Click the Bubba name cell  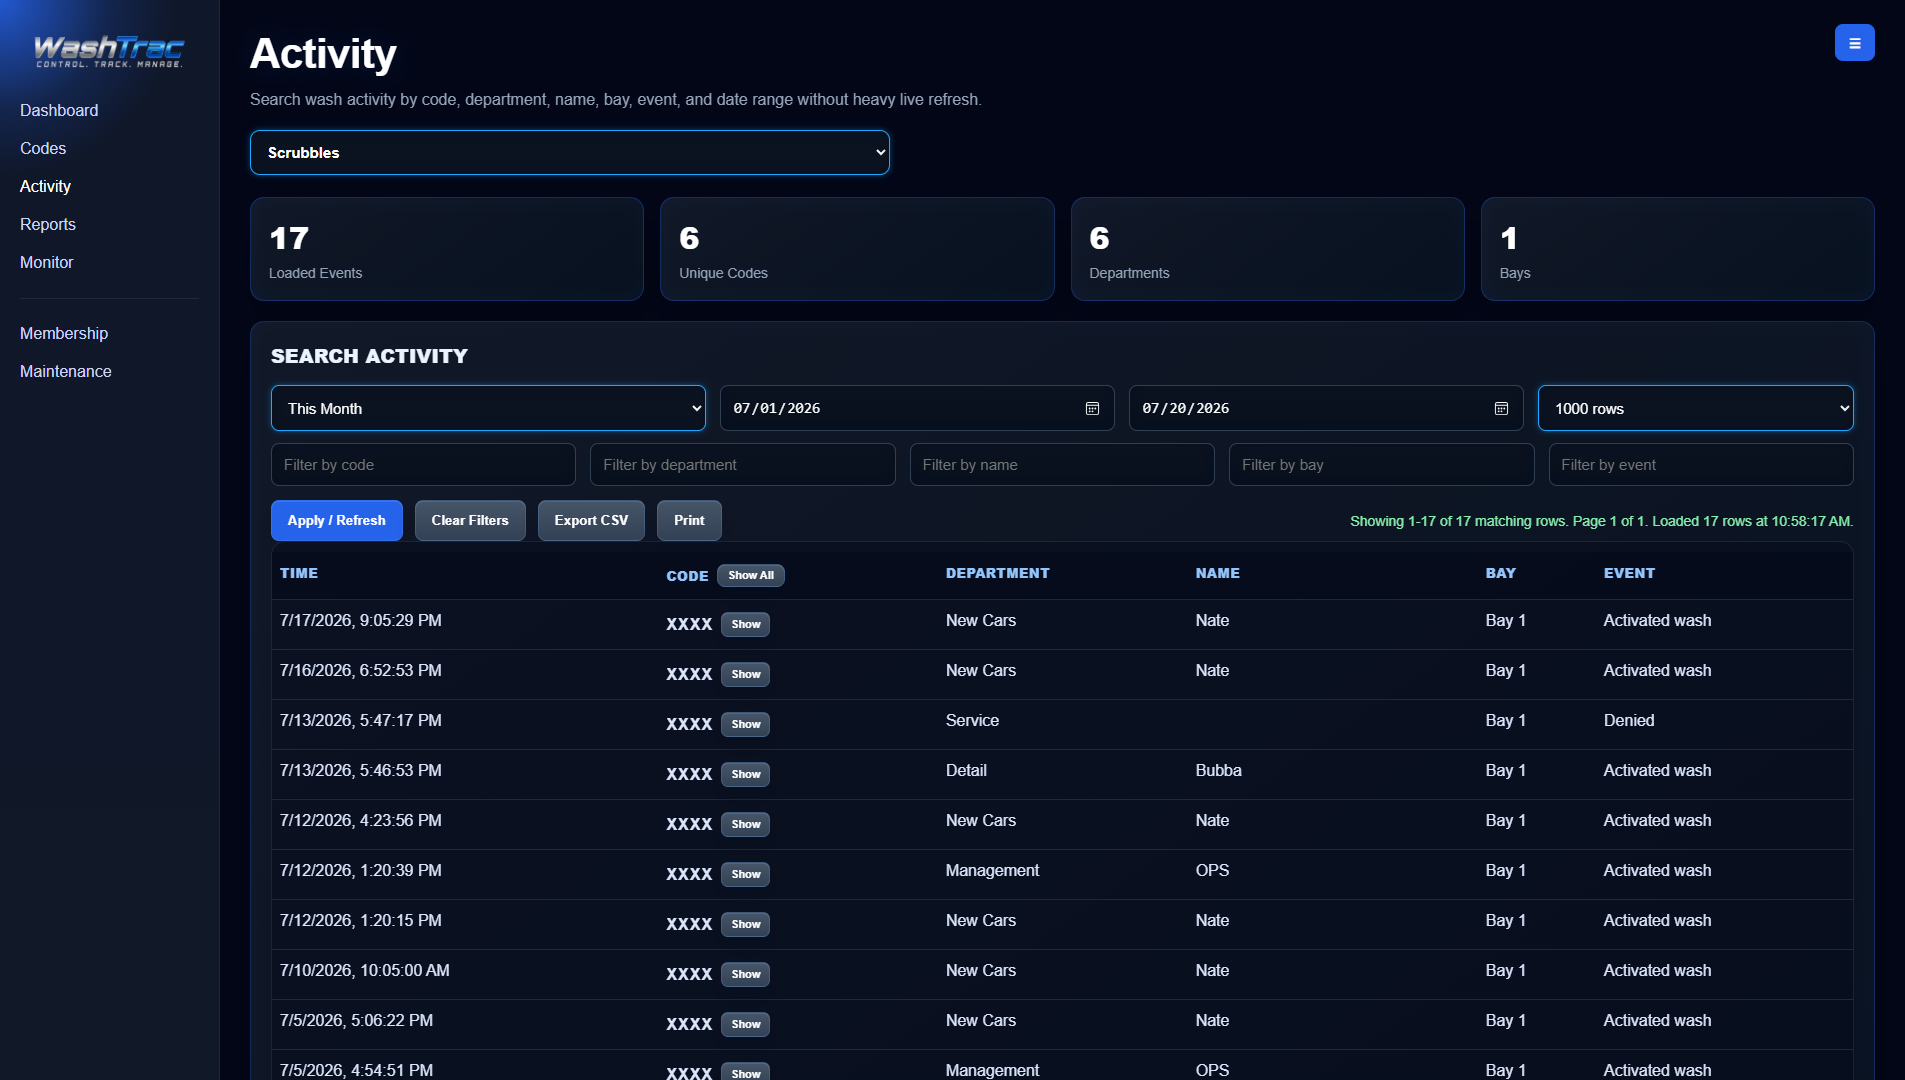click(1219, 770)
